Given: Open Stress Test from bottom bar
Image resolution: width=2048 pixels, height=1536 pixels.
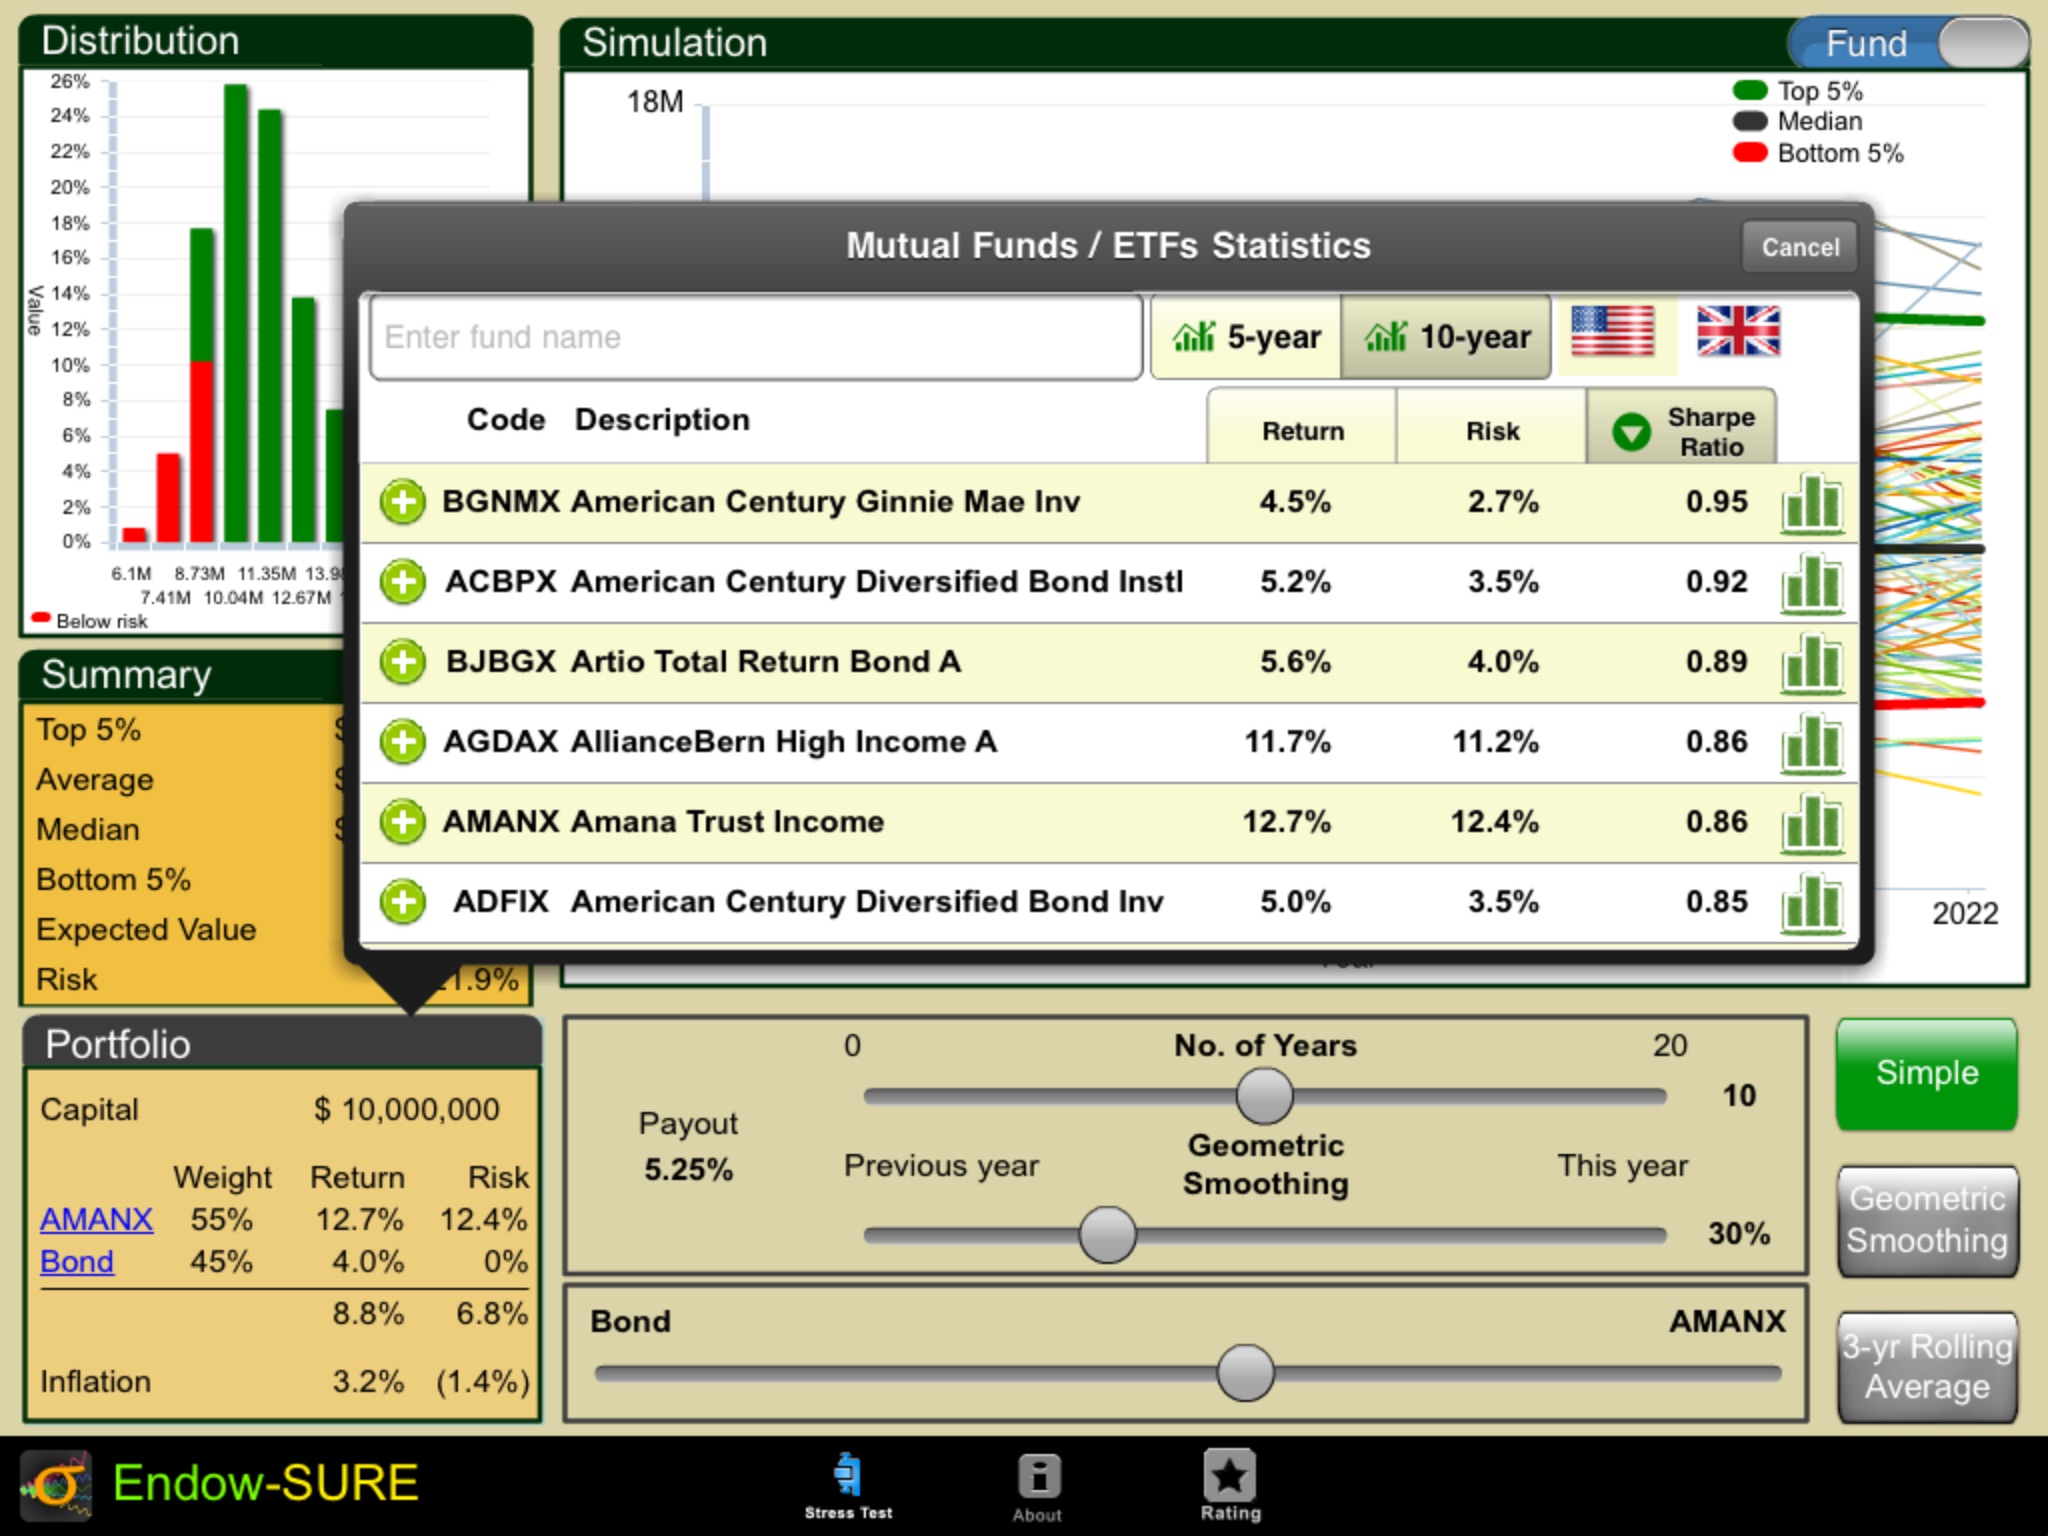Looking at the screenshot, I should [848, 1487].
